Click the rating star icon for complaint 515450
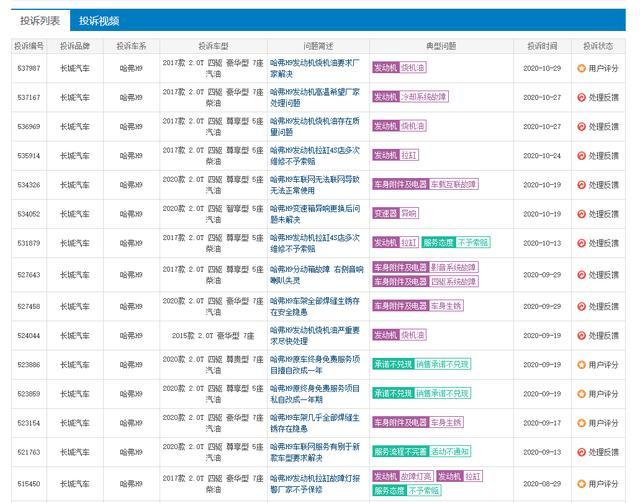Image resolution: width=640 pixels, height=503 pixels. click(x=581, y=484)
